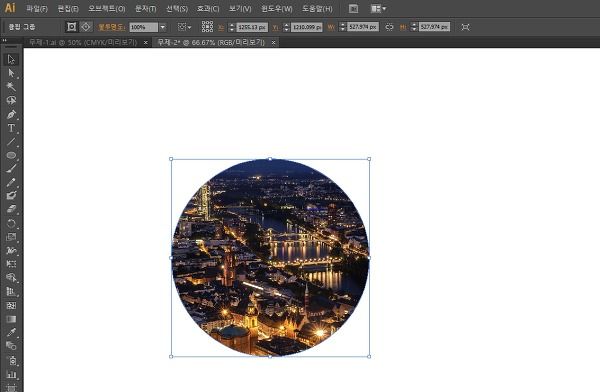The image size is (600, 392).
Task: Select the Perspective Grid tool
Action: click(11, 291)
